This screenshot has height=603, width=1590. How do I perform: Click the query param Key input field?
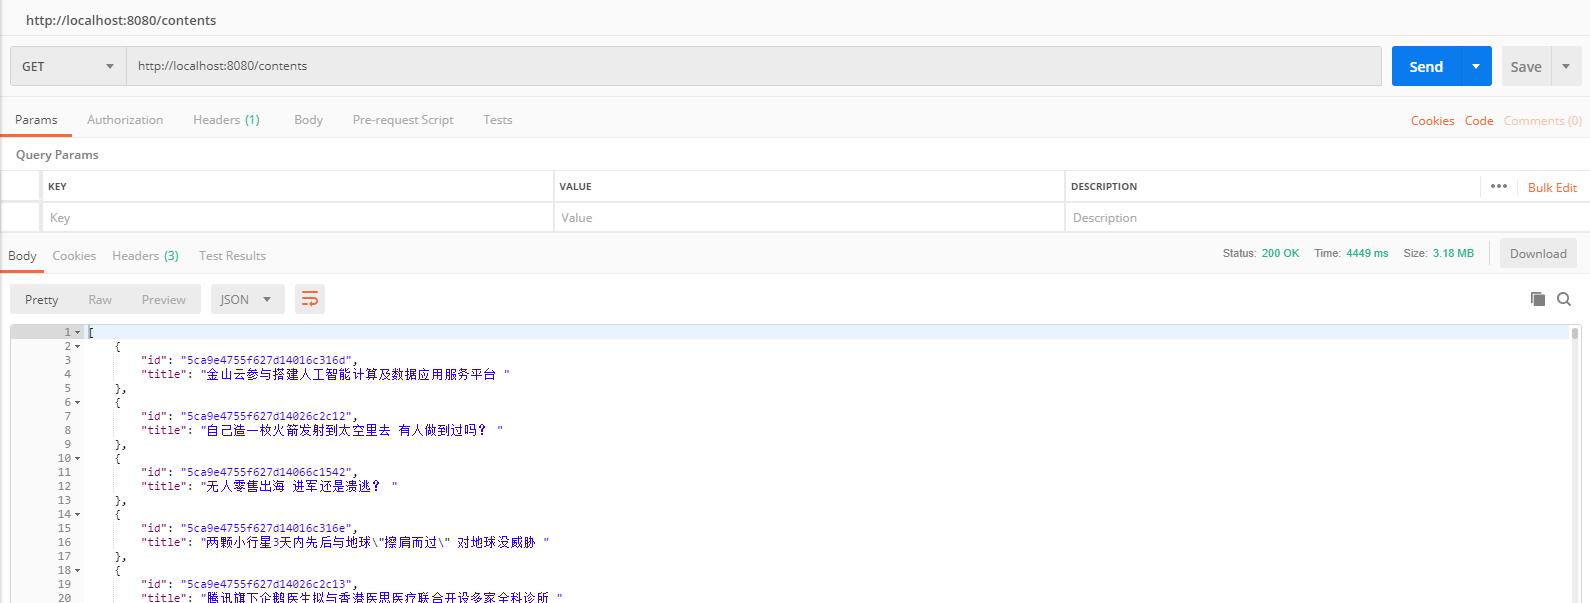[297, 218]
